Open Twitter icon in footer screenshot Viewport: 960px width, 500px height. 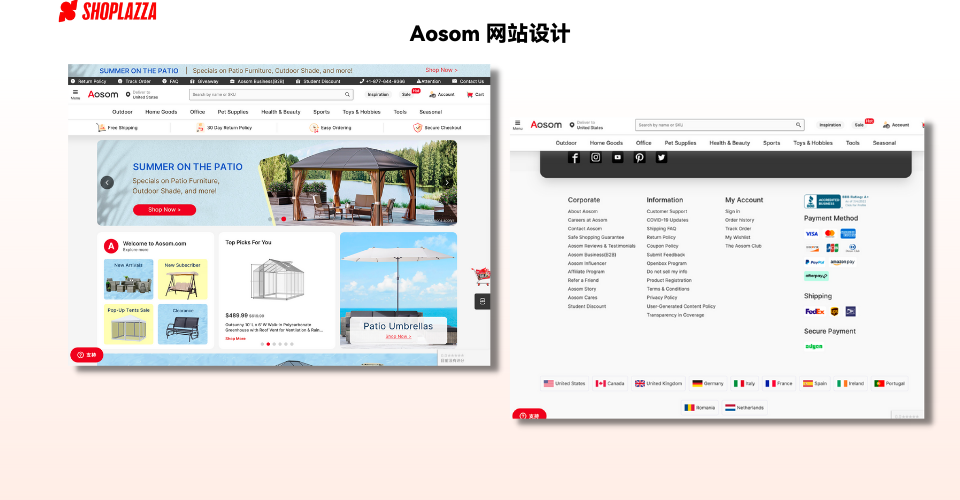coord(662,157)
